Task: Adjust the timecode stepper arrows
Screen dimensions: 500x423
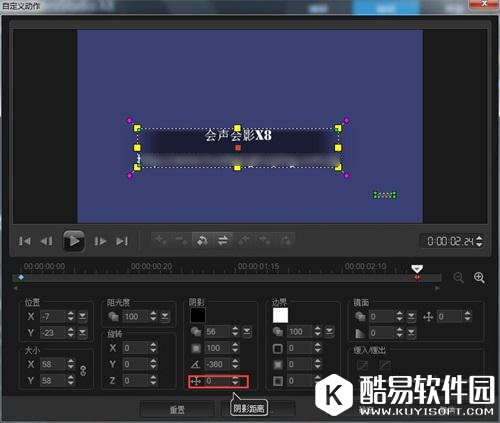Action: point(479,241)
